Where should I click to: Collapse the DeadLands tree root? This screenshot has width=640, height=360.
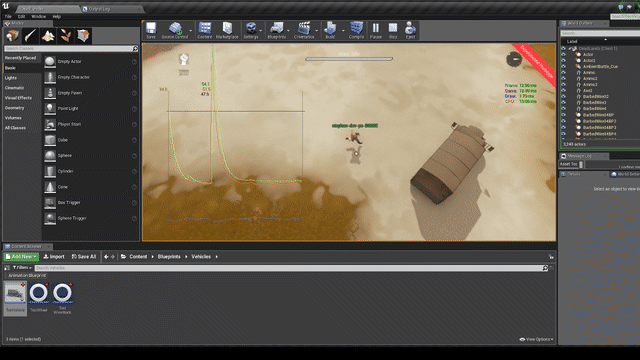(x=570, y=49)
